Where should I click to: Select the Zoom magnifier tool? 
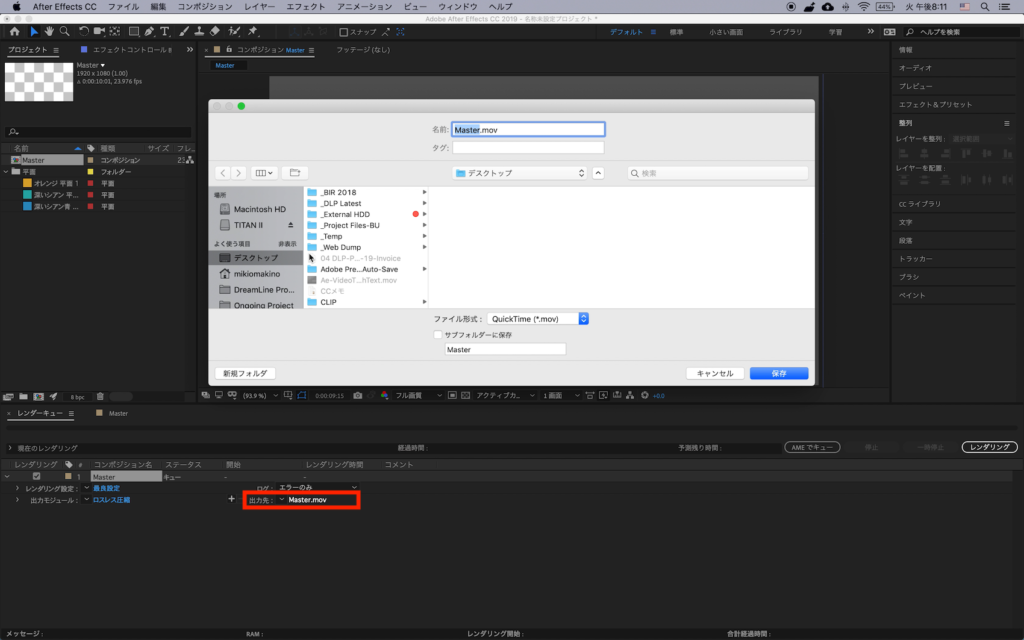[63, 32]
